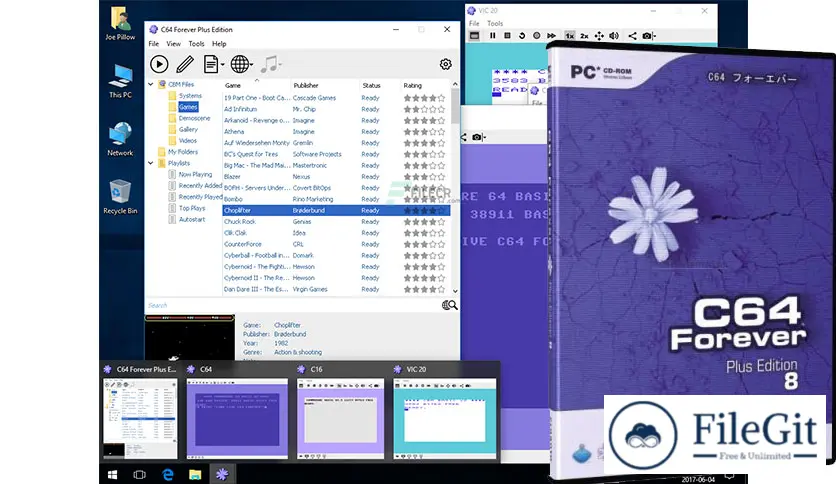
Task: Select the Gallery folder
Action: coord(188,130)
